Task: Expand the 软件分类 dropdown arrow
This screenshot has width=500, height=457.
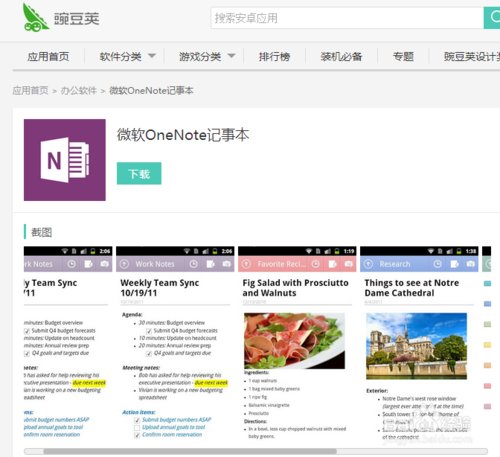Action: click(152, 56)
